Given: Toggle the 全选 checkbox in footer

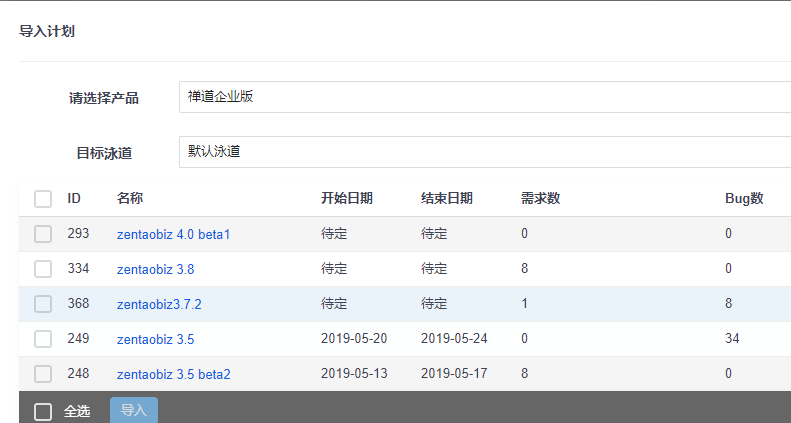Looking at the screenshot, I should click(x=43, y=411).
